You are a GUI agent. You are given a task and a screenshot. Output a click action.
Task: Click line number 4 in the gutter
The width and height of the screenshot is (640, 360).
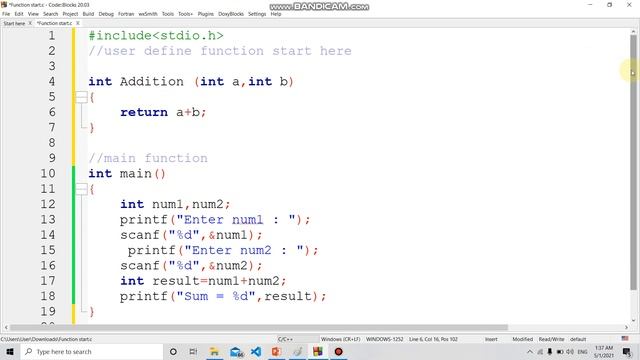[x=52, y=81]
